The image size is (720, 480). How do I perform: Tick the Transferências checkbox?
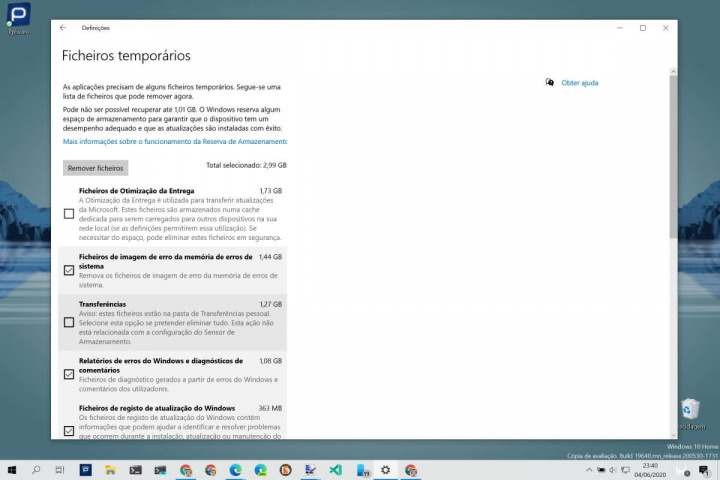[69, 322]
